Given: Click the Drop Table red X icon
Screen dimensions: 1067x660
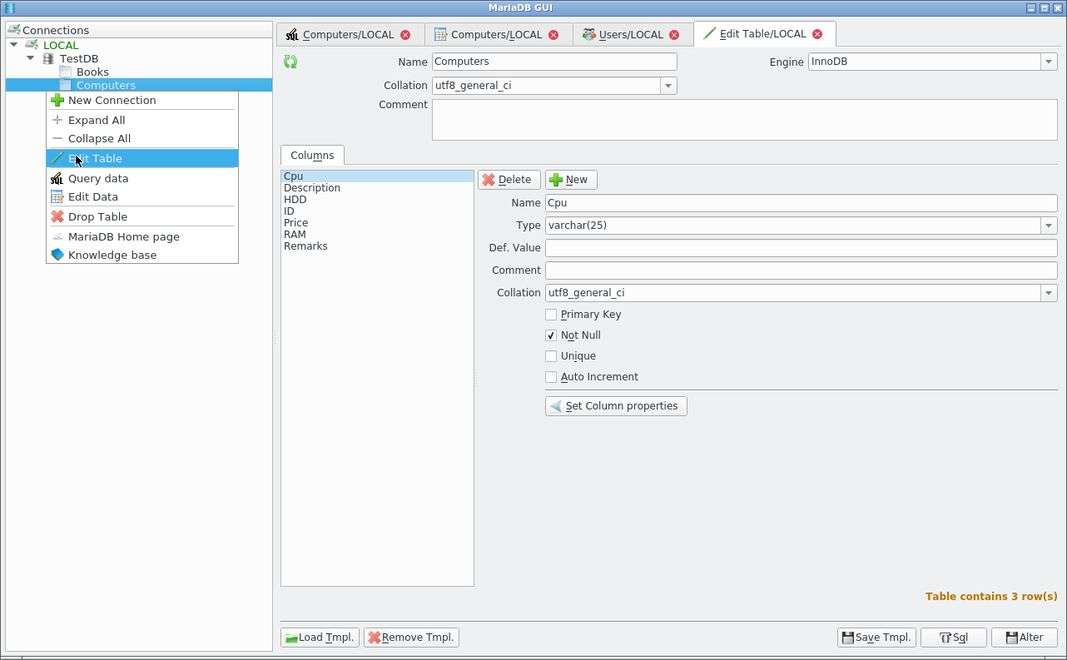Looking at the screenshot, I should (57, 217).
